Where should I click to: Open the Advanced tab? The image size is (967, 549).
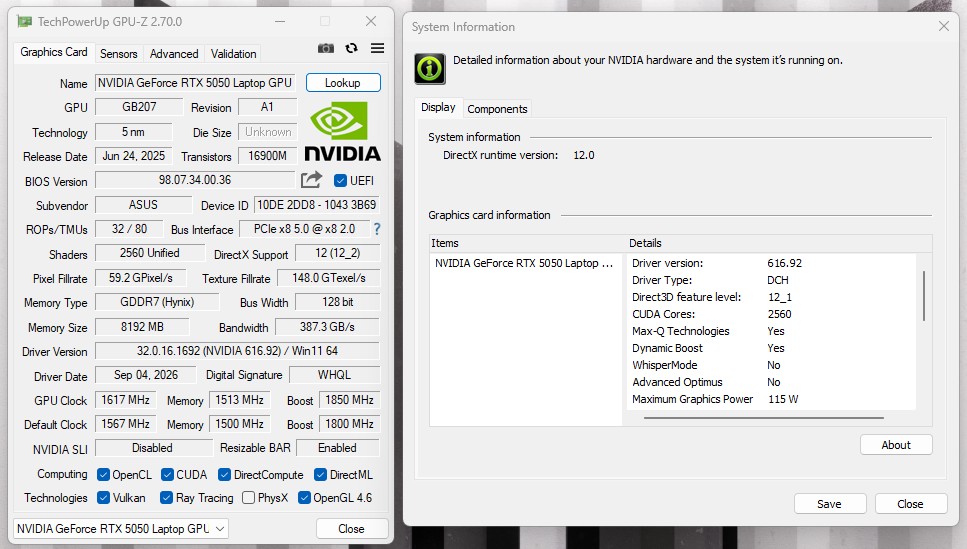tap(174, 54)
